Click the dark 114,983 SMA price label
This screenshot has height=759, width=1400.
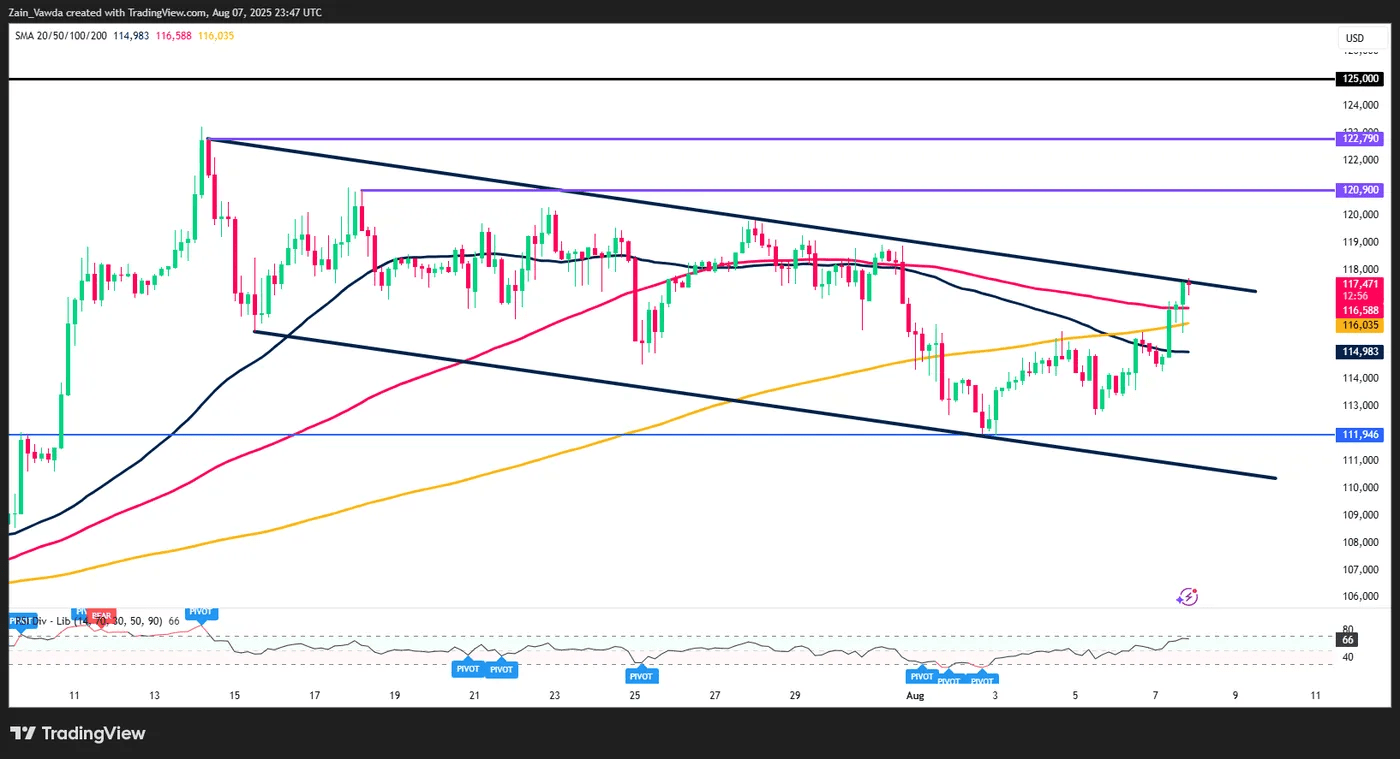[1361, 351]
